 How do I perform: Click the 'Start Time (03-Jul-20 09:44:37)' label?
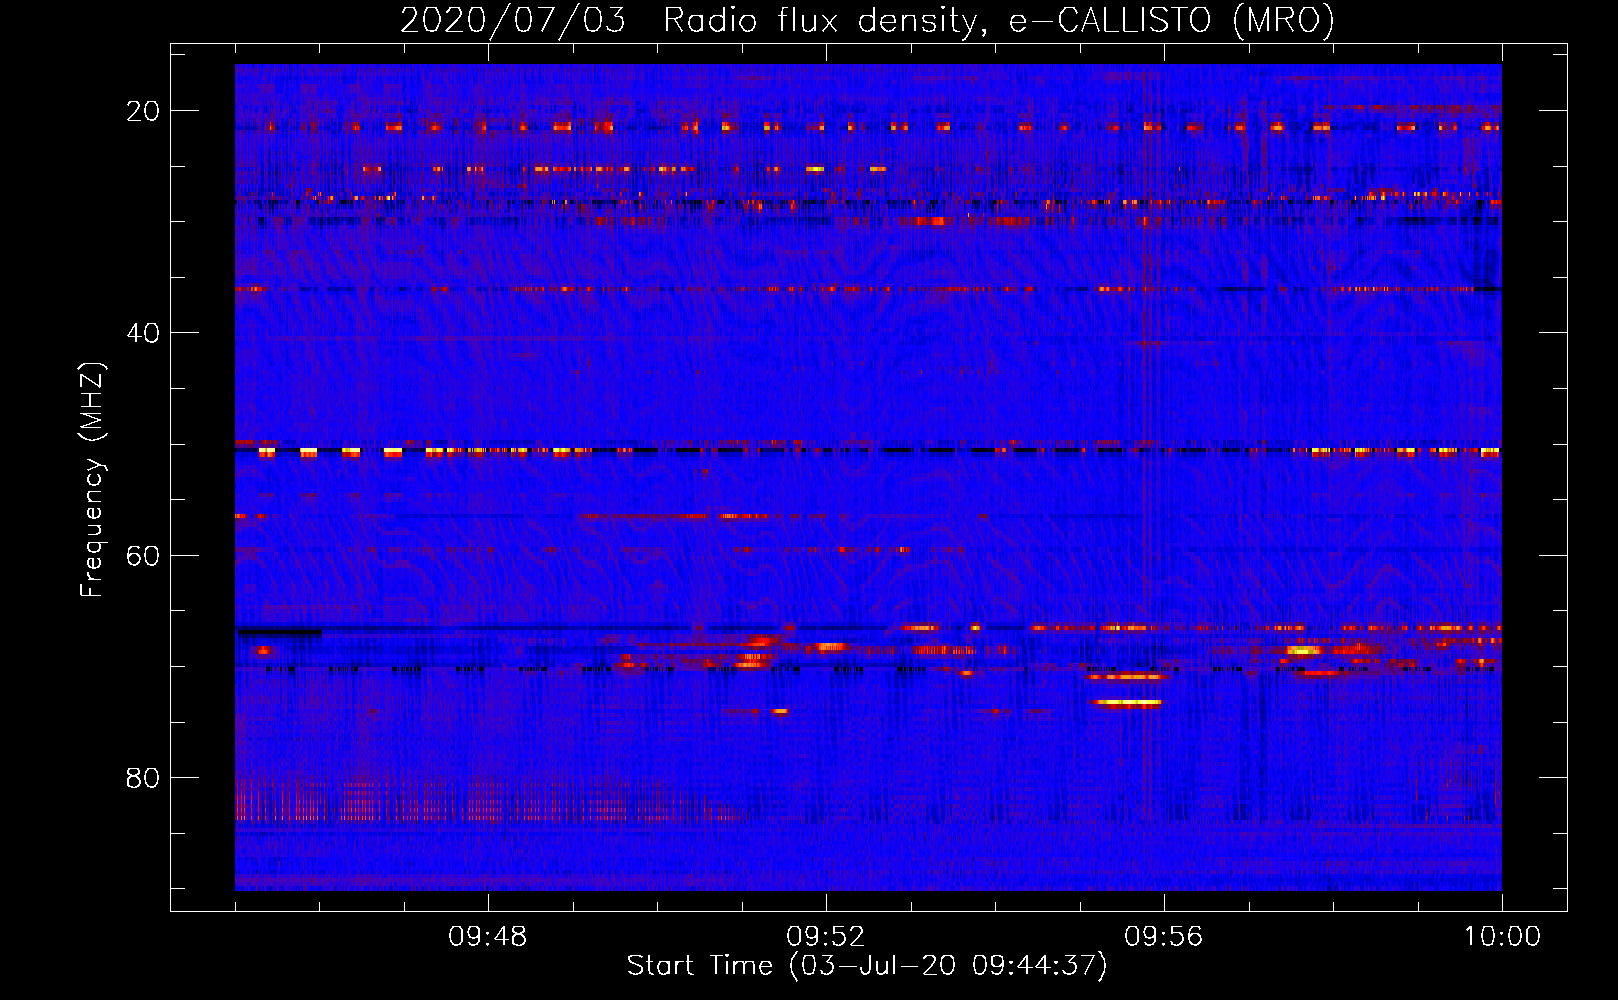tap(867, 966)
